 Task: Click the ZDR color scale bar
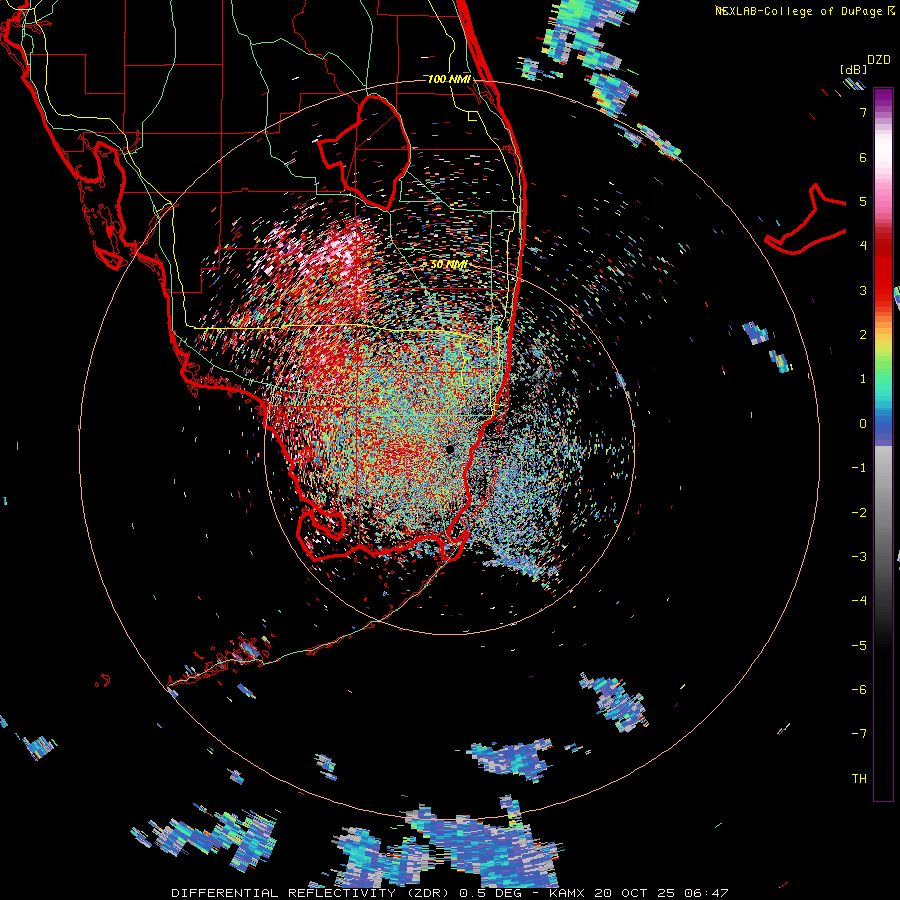click(x=883, y=444)
